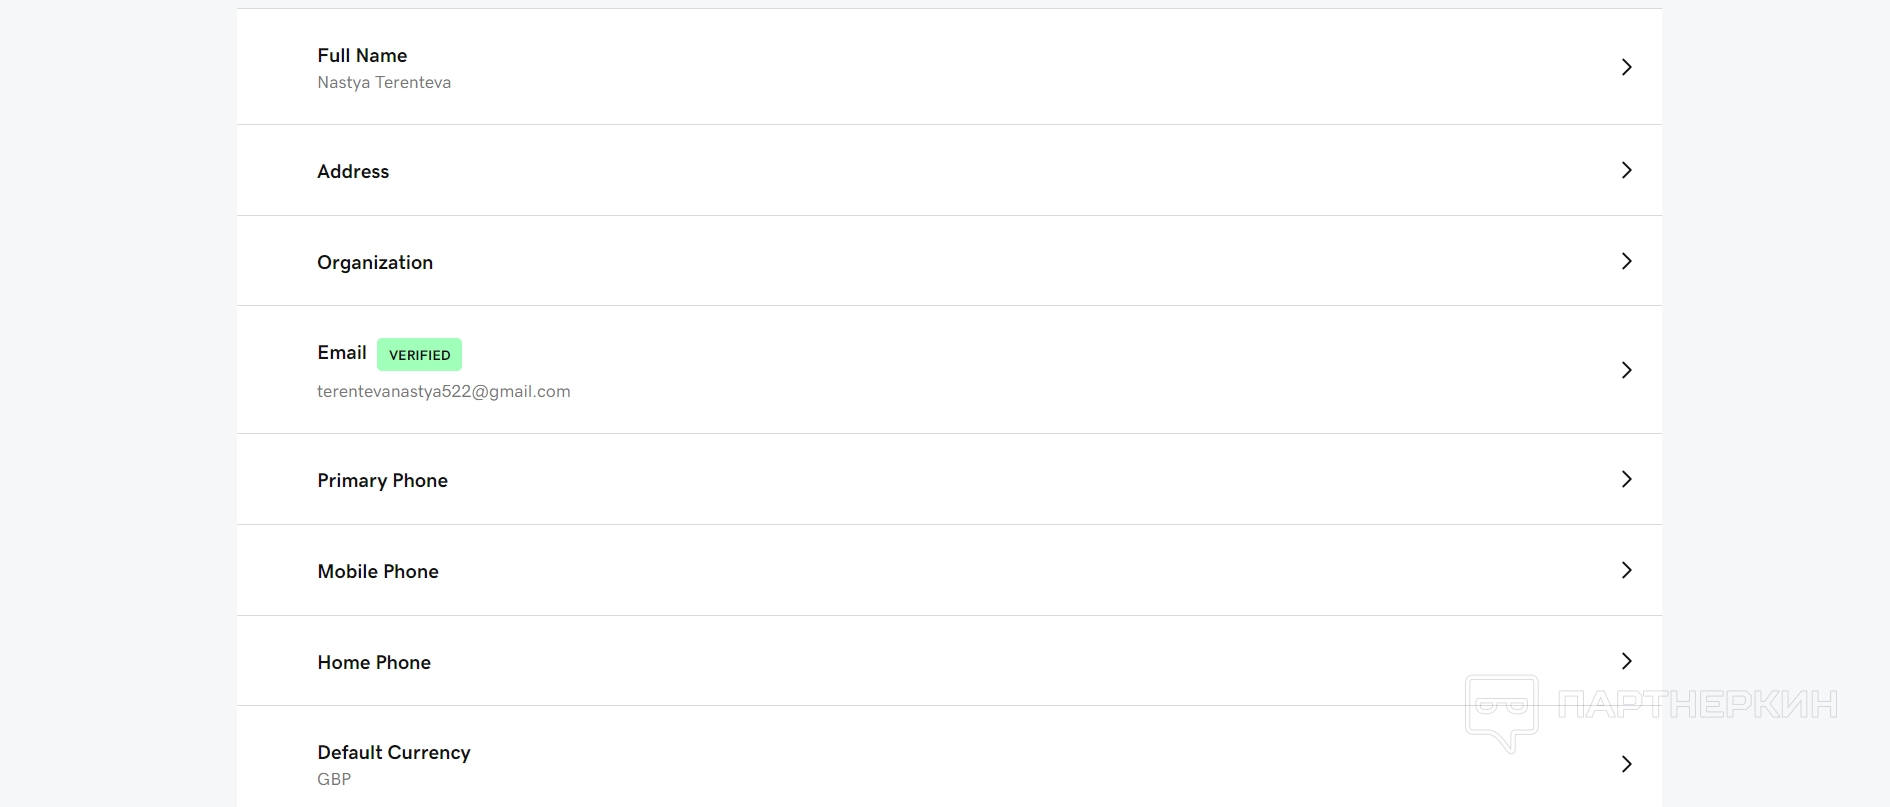Image resolution: width=1890 pixels, height=807 pixels.
Task: Select the Full Name label
Action: click(362, 56)
